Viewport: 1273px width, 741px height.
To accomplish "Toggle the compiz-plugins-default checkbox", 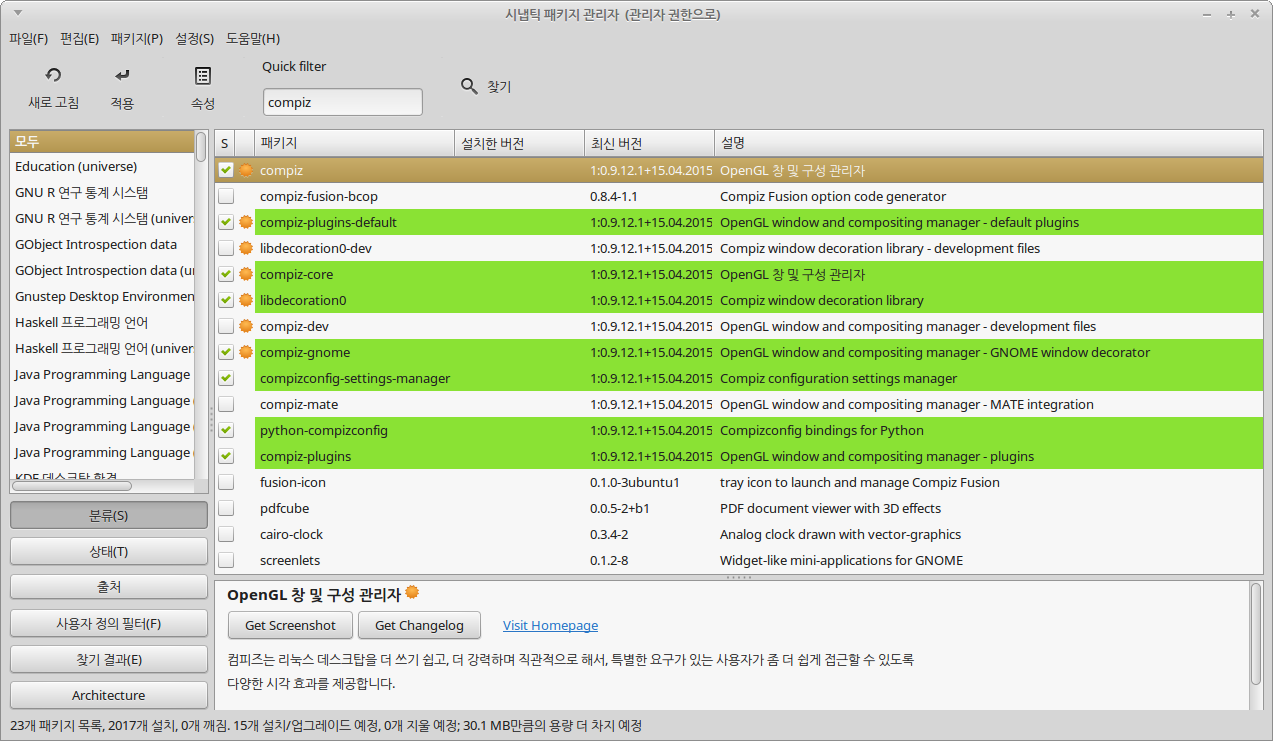I will (226, 222).
